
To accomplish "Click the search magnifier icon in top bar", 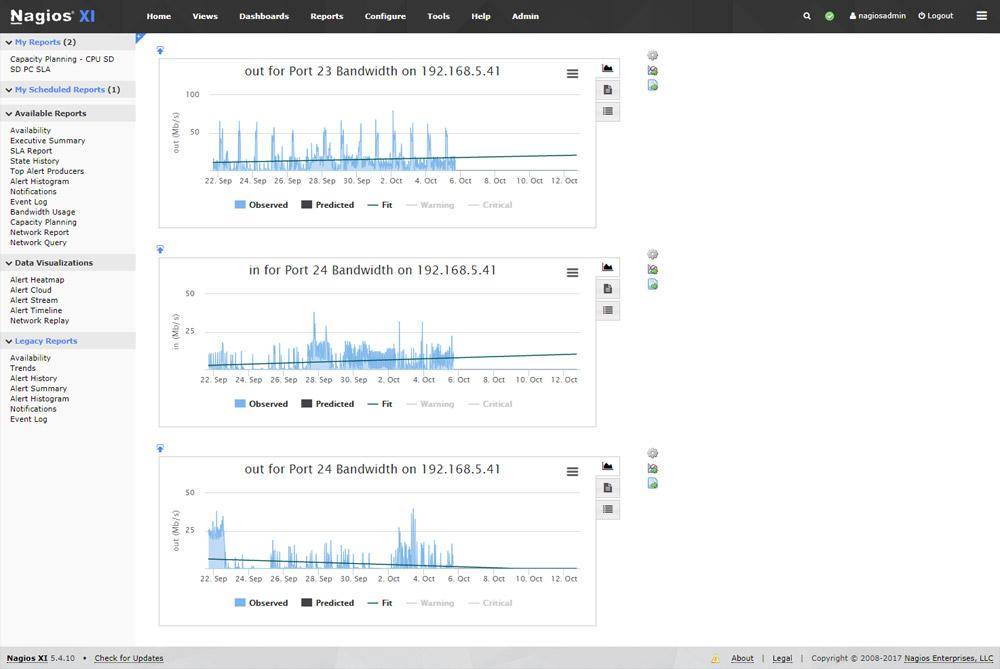I will (x=807, y=16).
